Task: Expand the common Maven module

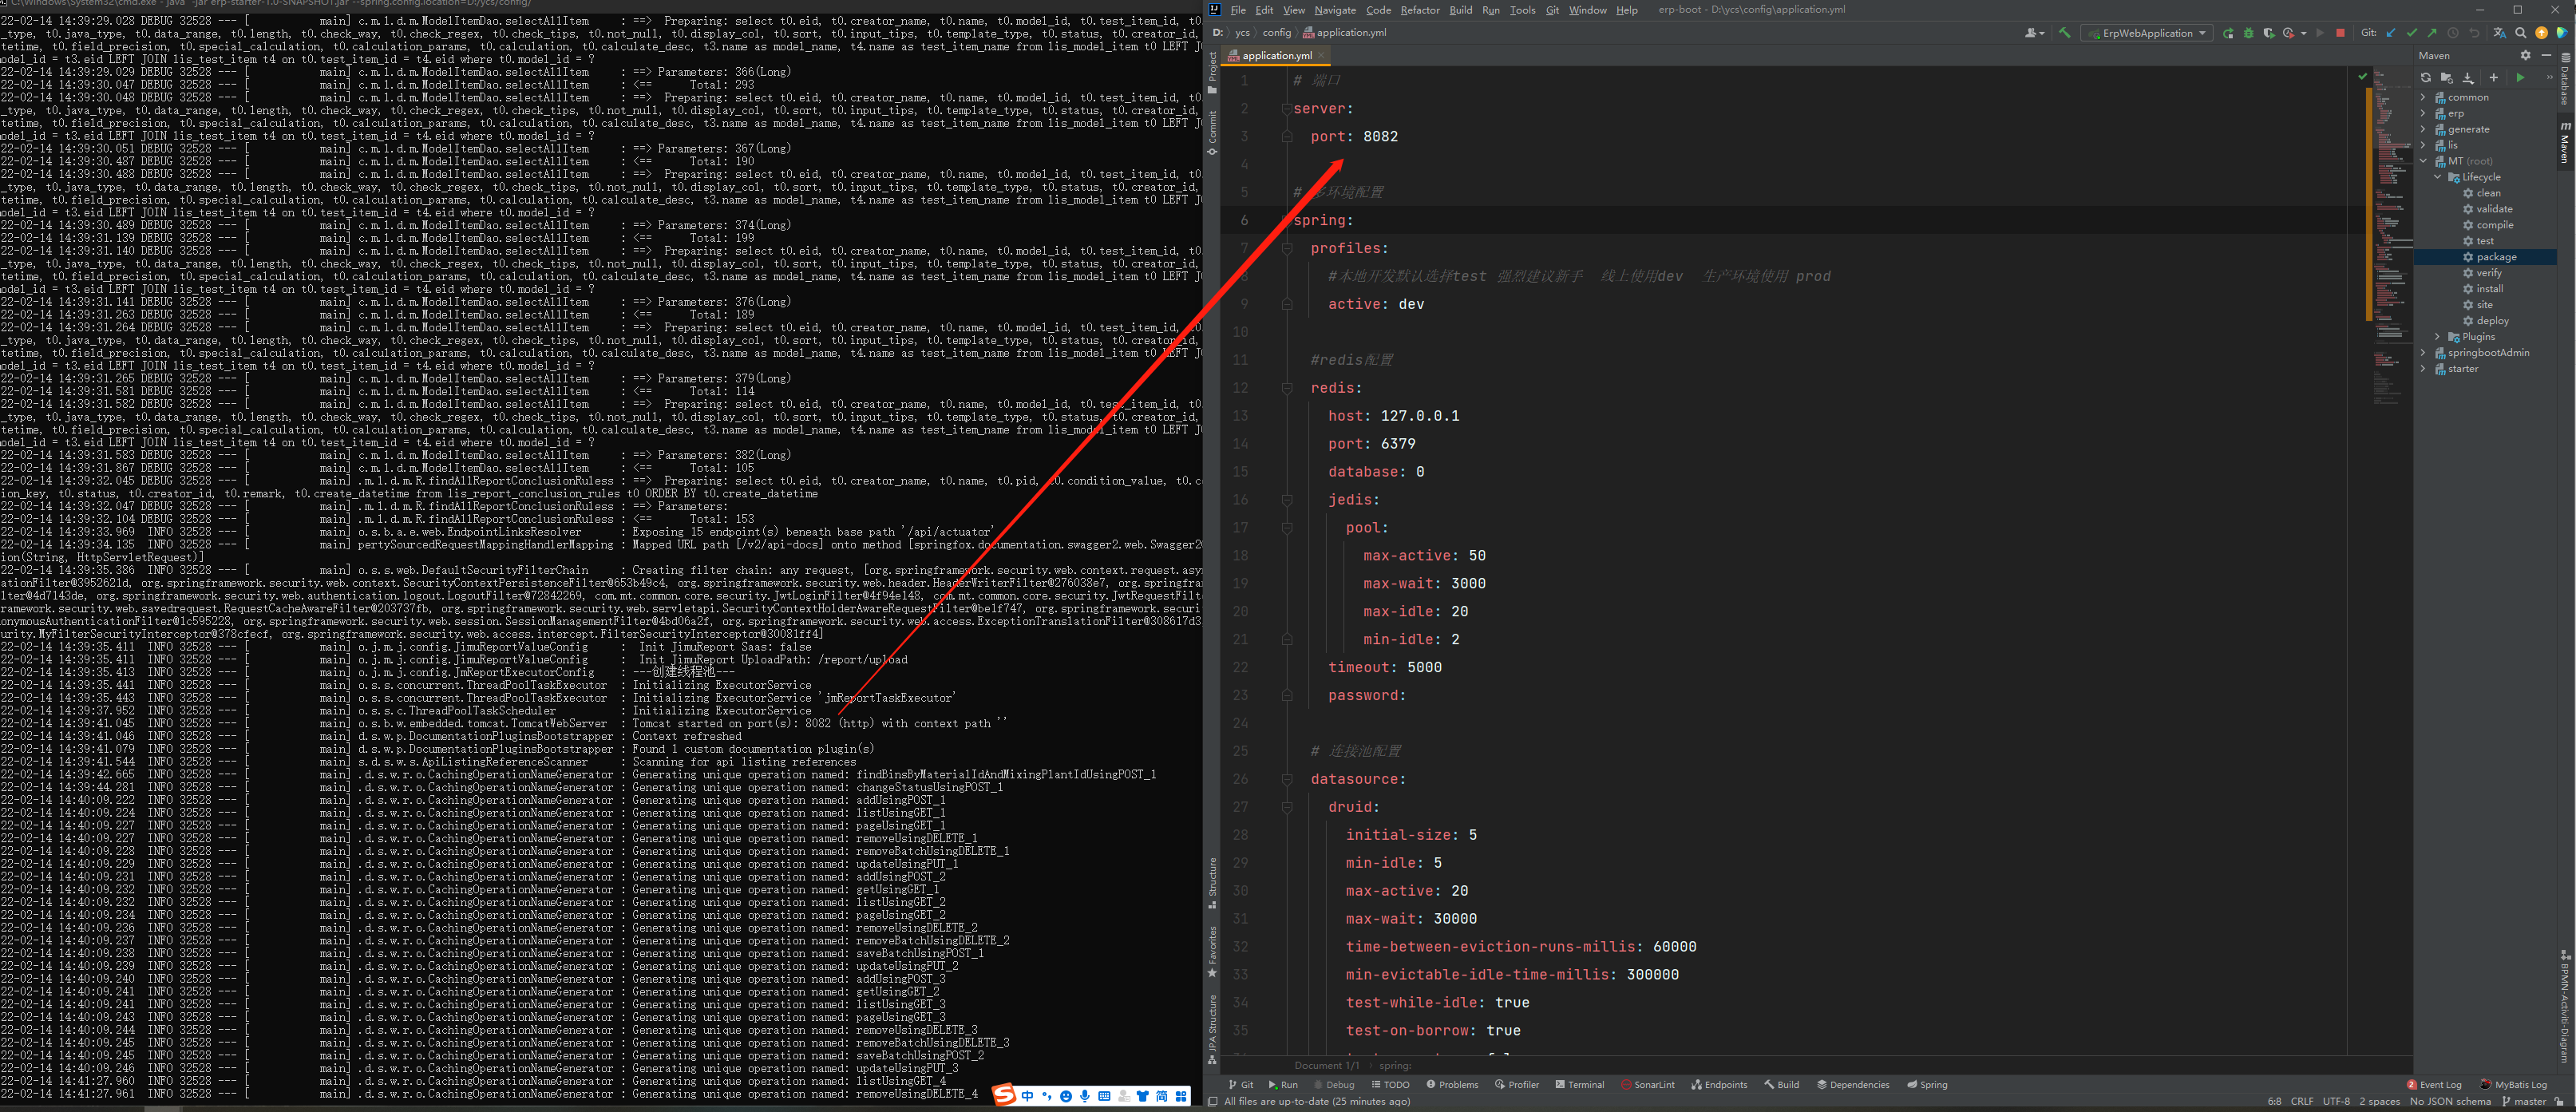Action: pos(2422,97)
